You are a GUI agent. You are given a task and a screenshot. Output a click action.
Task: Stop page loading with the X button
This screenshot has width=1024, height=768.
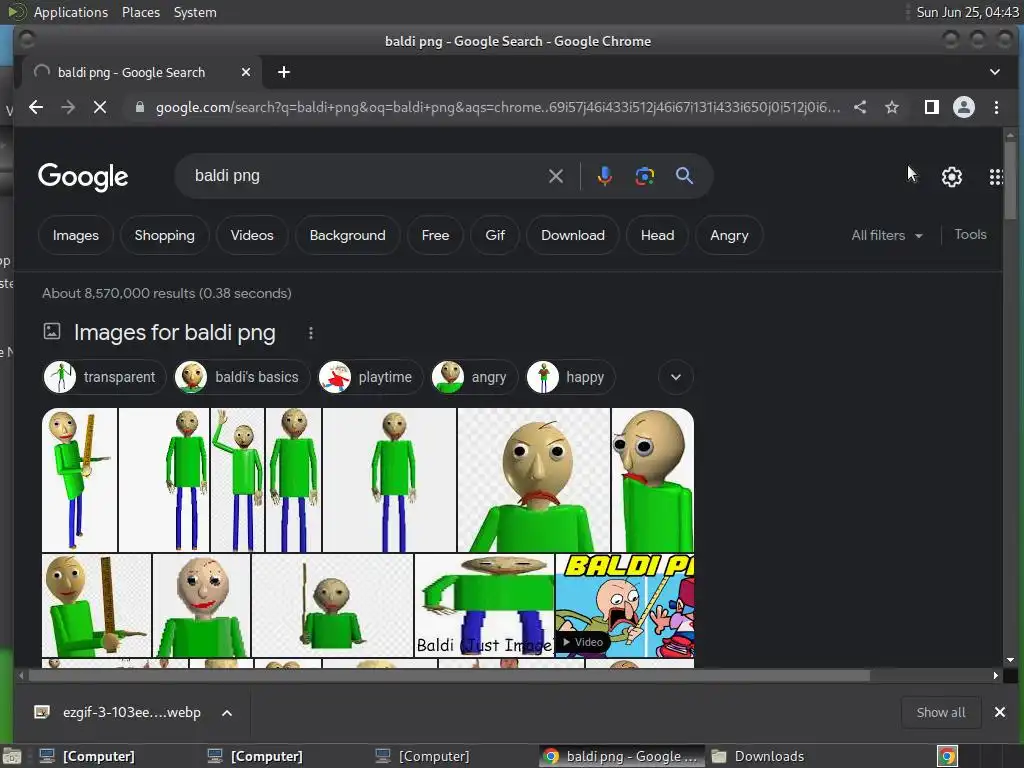coord(100,107)
